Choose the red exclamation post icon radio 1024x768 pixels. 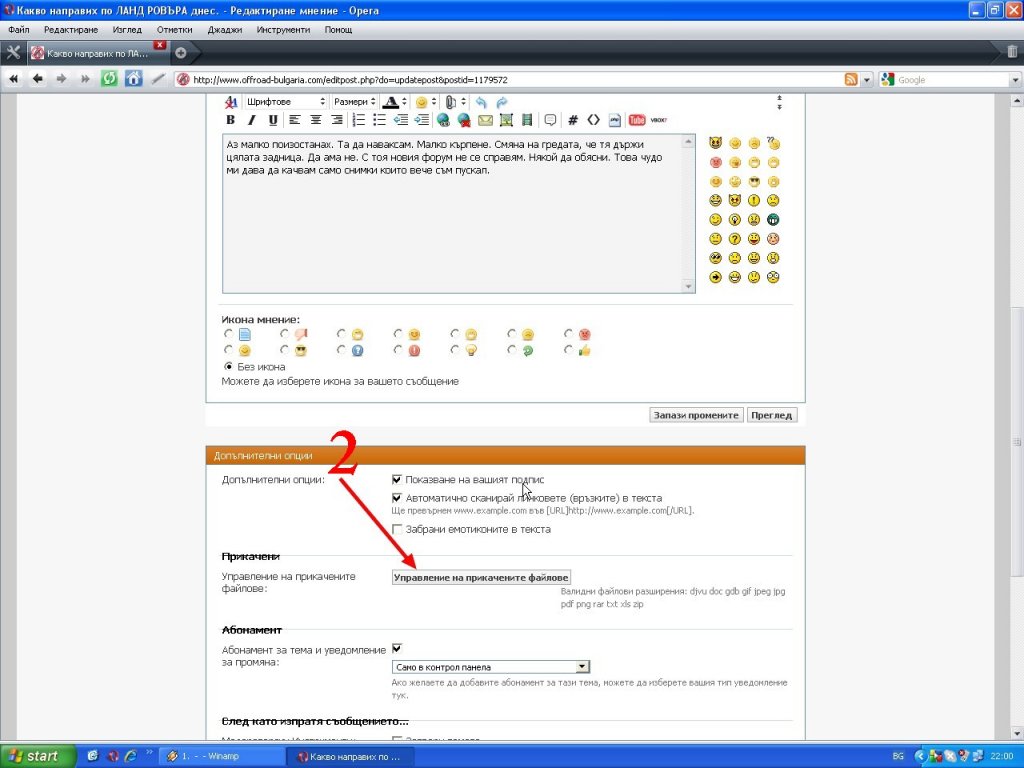coord(398,350)
